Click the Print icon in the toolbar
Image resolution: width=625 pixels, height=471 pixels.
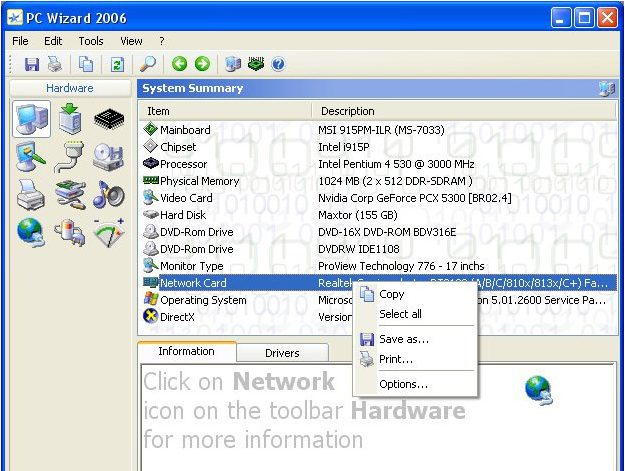tap(55, 64)
